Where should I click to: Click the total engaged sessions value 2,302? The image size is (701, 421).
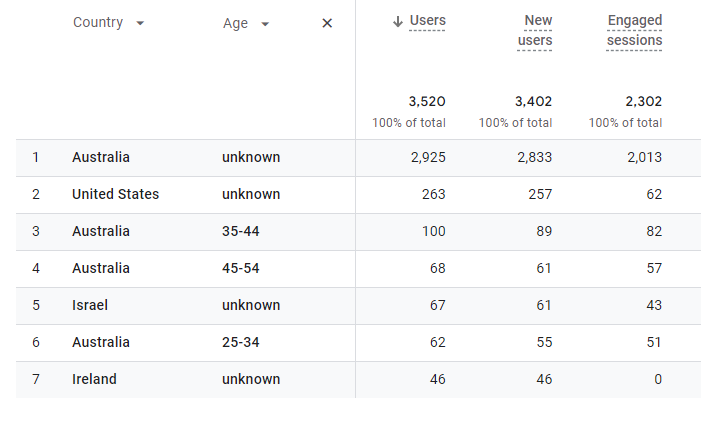tap(643, 101)
